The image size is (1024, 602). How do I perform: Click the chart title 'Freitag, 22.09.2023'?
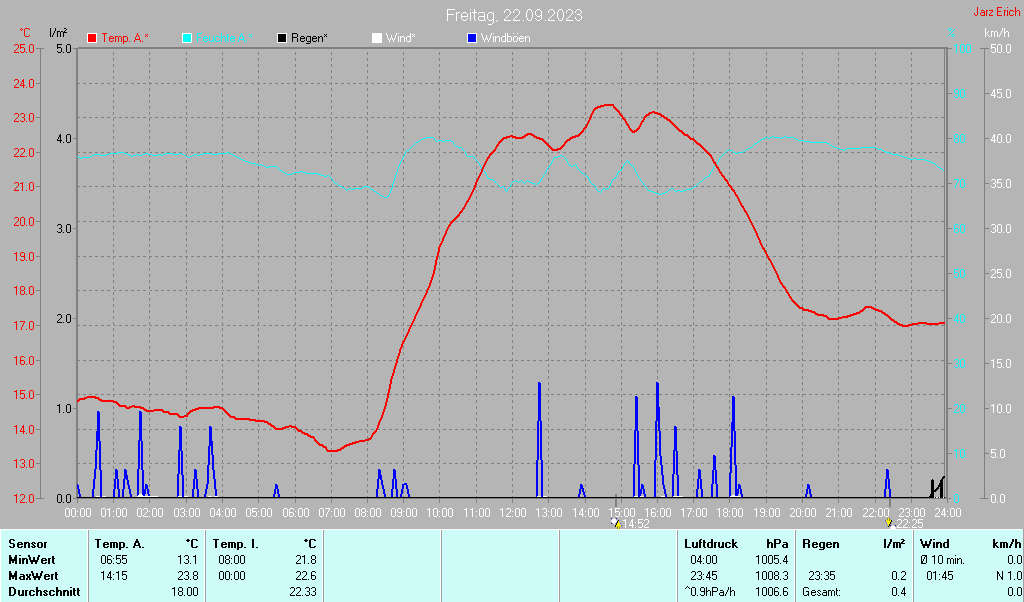(514, 15)
